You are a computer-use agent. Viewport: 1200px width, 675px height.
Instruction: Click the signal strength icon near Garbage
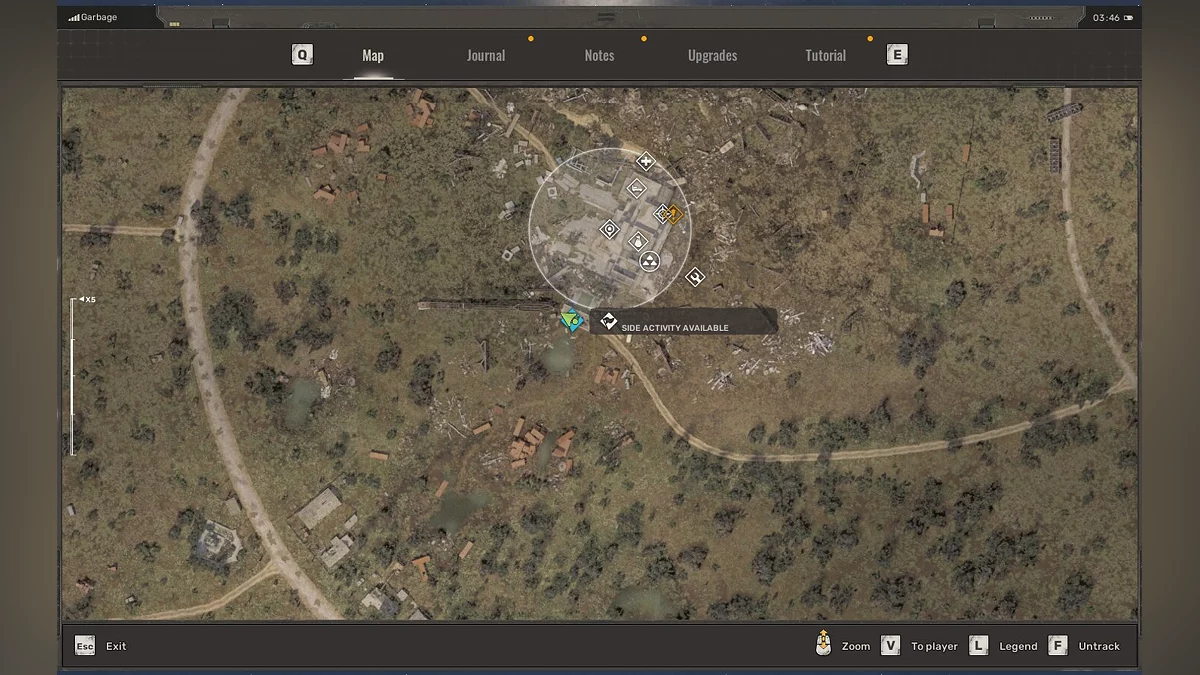(x=74, y=17)
